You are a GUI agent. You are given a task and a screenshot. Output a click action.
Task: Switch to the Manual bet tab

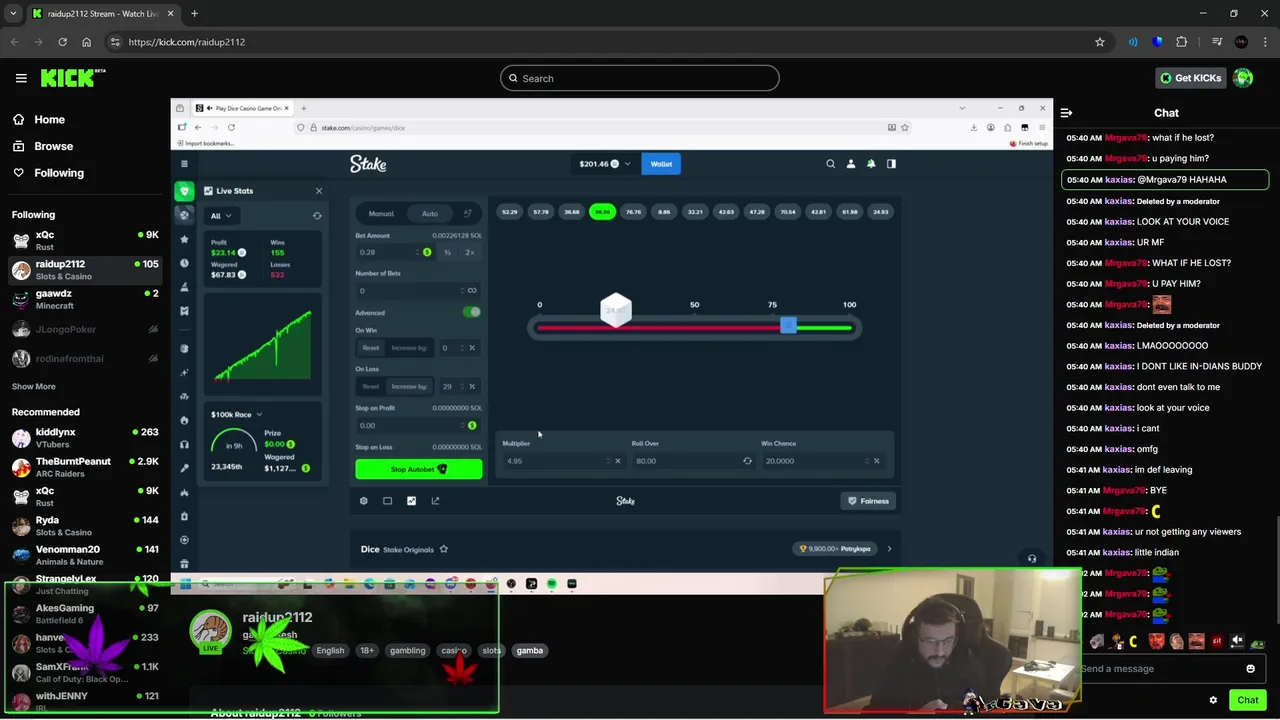click(381, 214)
